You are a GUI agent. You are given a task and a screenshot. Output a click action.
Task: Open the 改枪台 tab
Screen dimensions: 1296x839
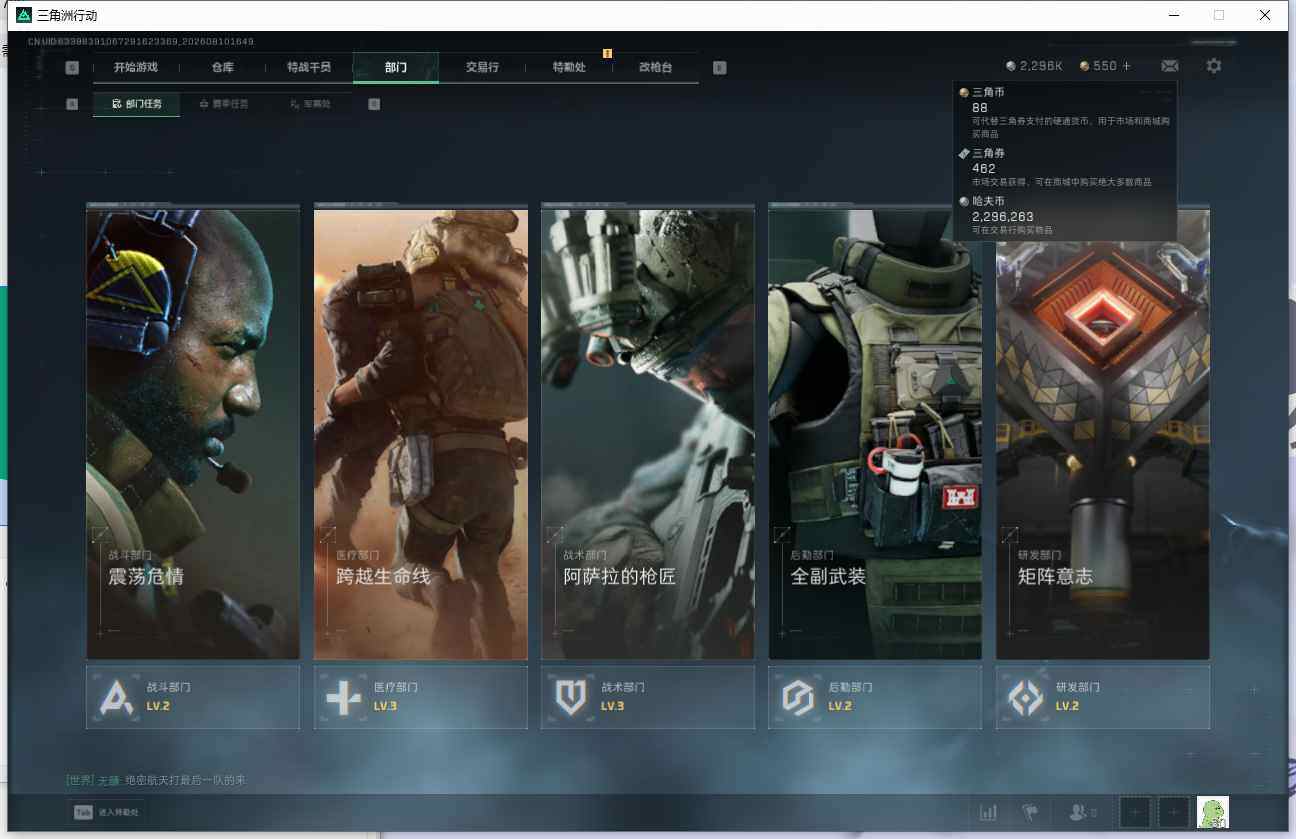tap(656, 68)
